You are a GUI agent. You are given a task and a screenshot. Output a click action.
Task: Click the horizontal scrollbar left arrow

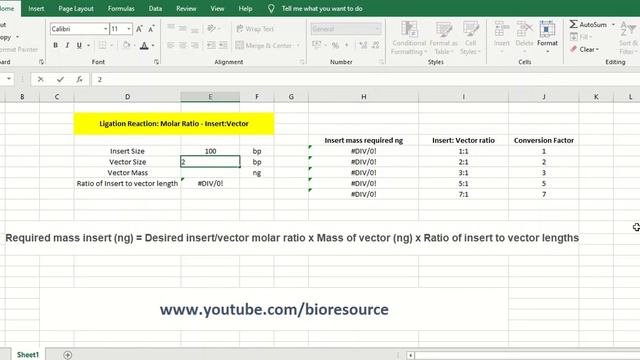(x=411, y=356)
